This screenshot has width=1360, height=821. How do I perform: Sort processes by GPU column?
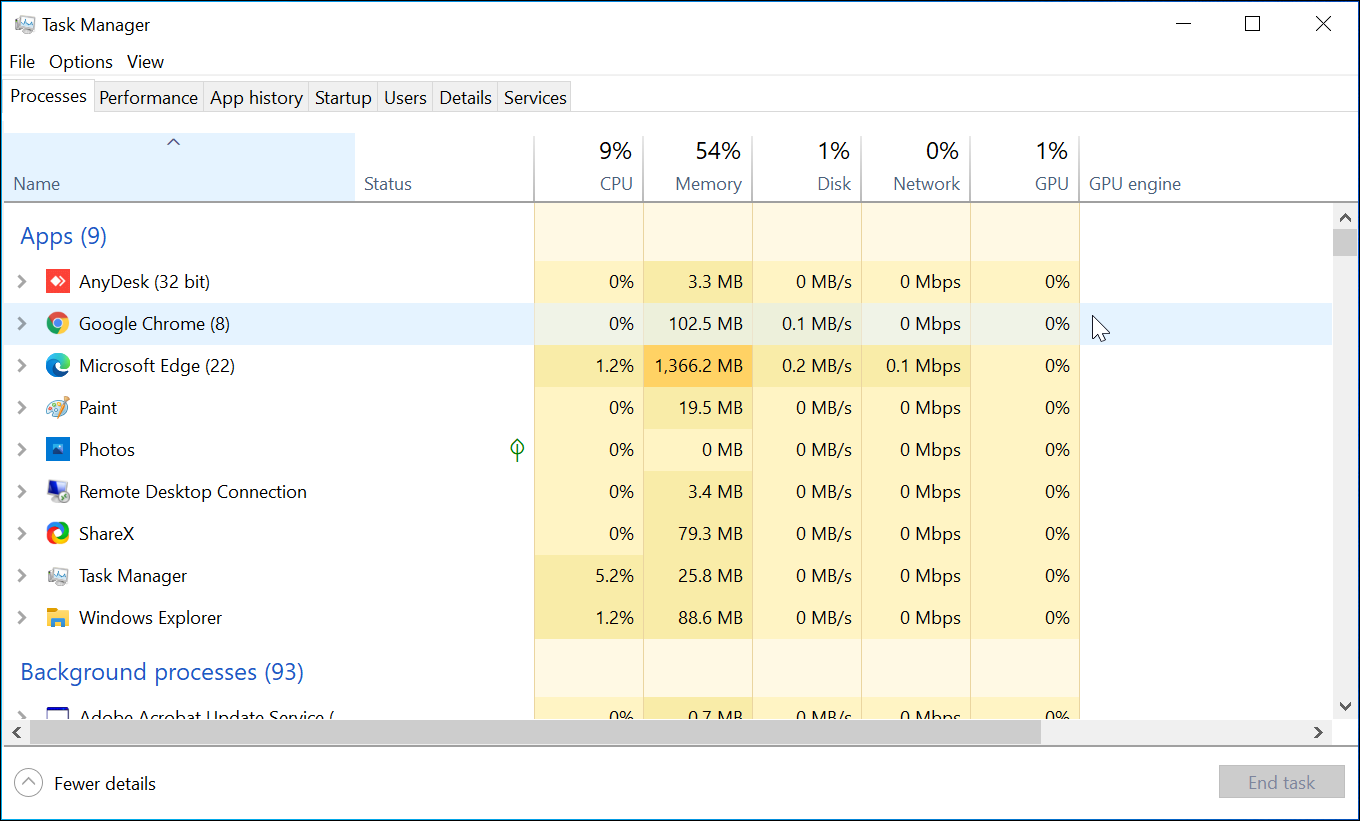[1025, 168]
